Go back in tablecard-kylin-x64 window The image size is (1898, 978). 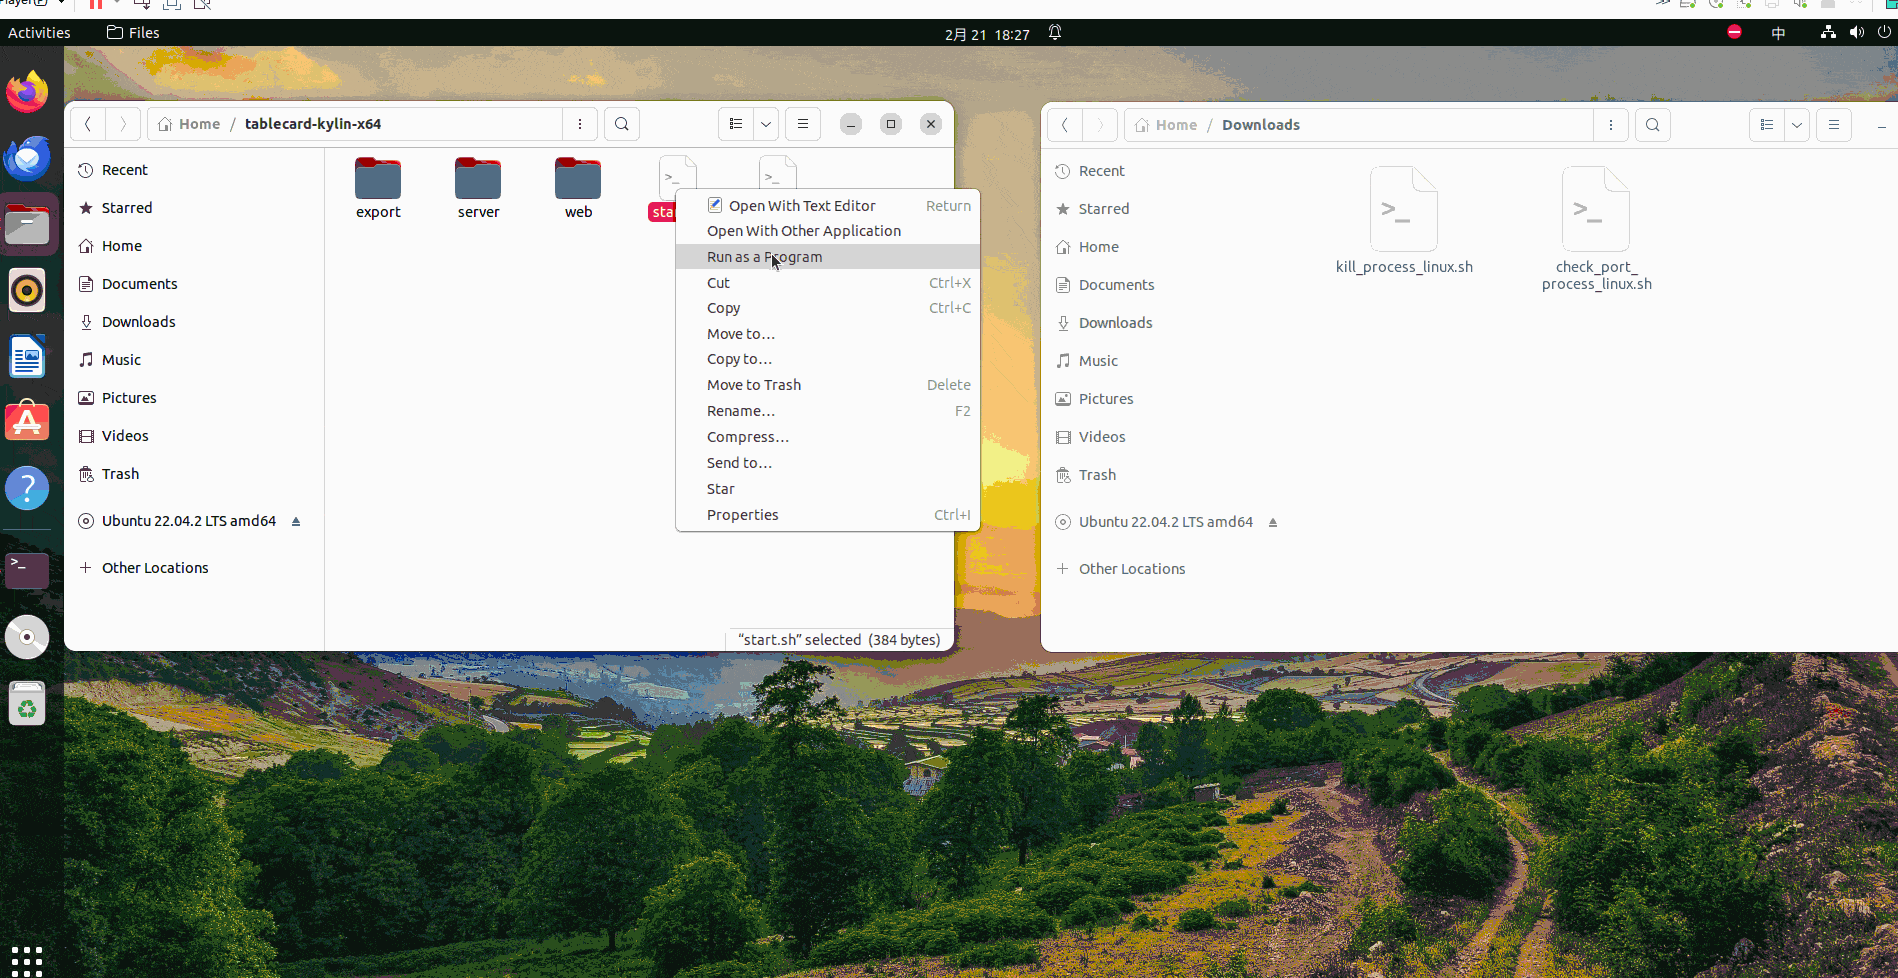coord(88,124)
